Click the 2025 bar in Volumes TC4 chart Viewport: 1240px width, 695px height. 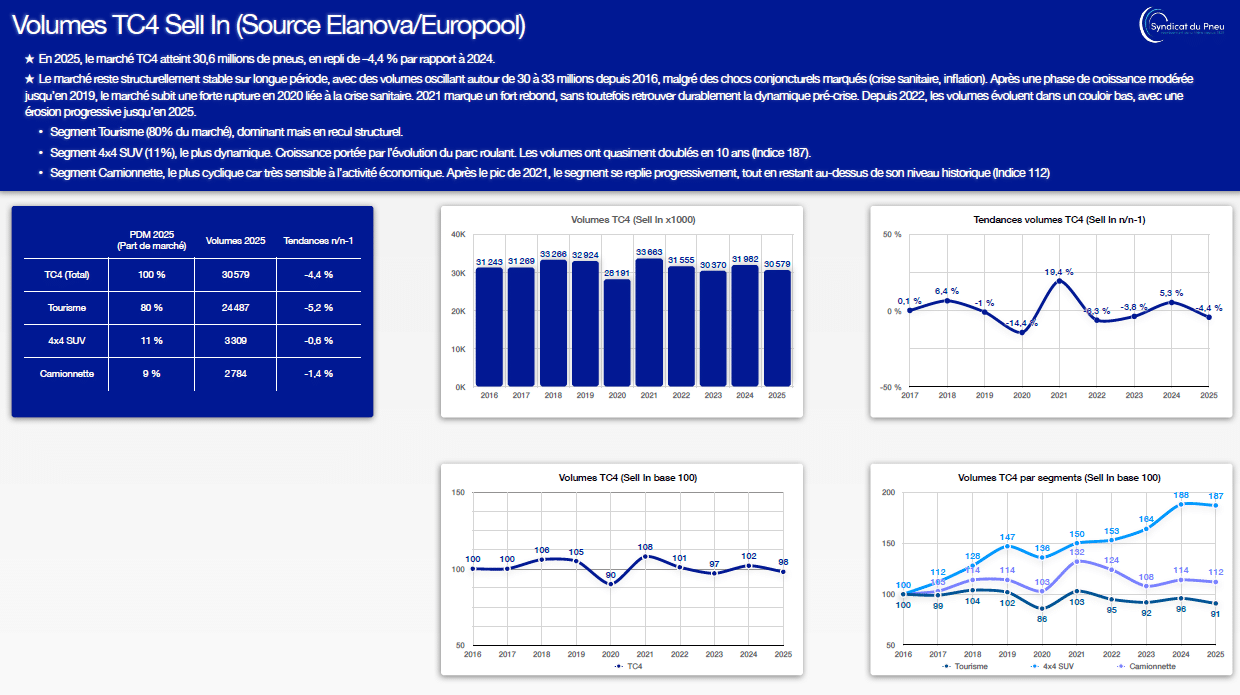click(777, 328)
